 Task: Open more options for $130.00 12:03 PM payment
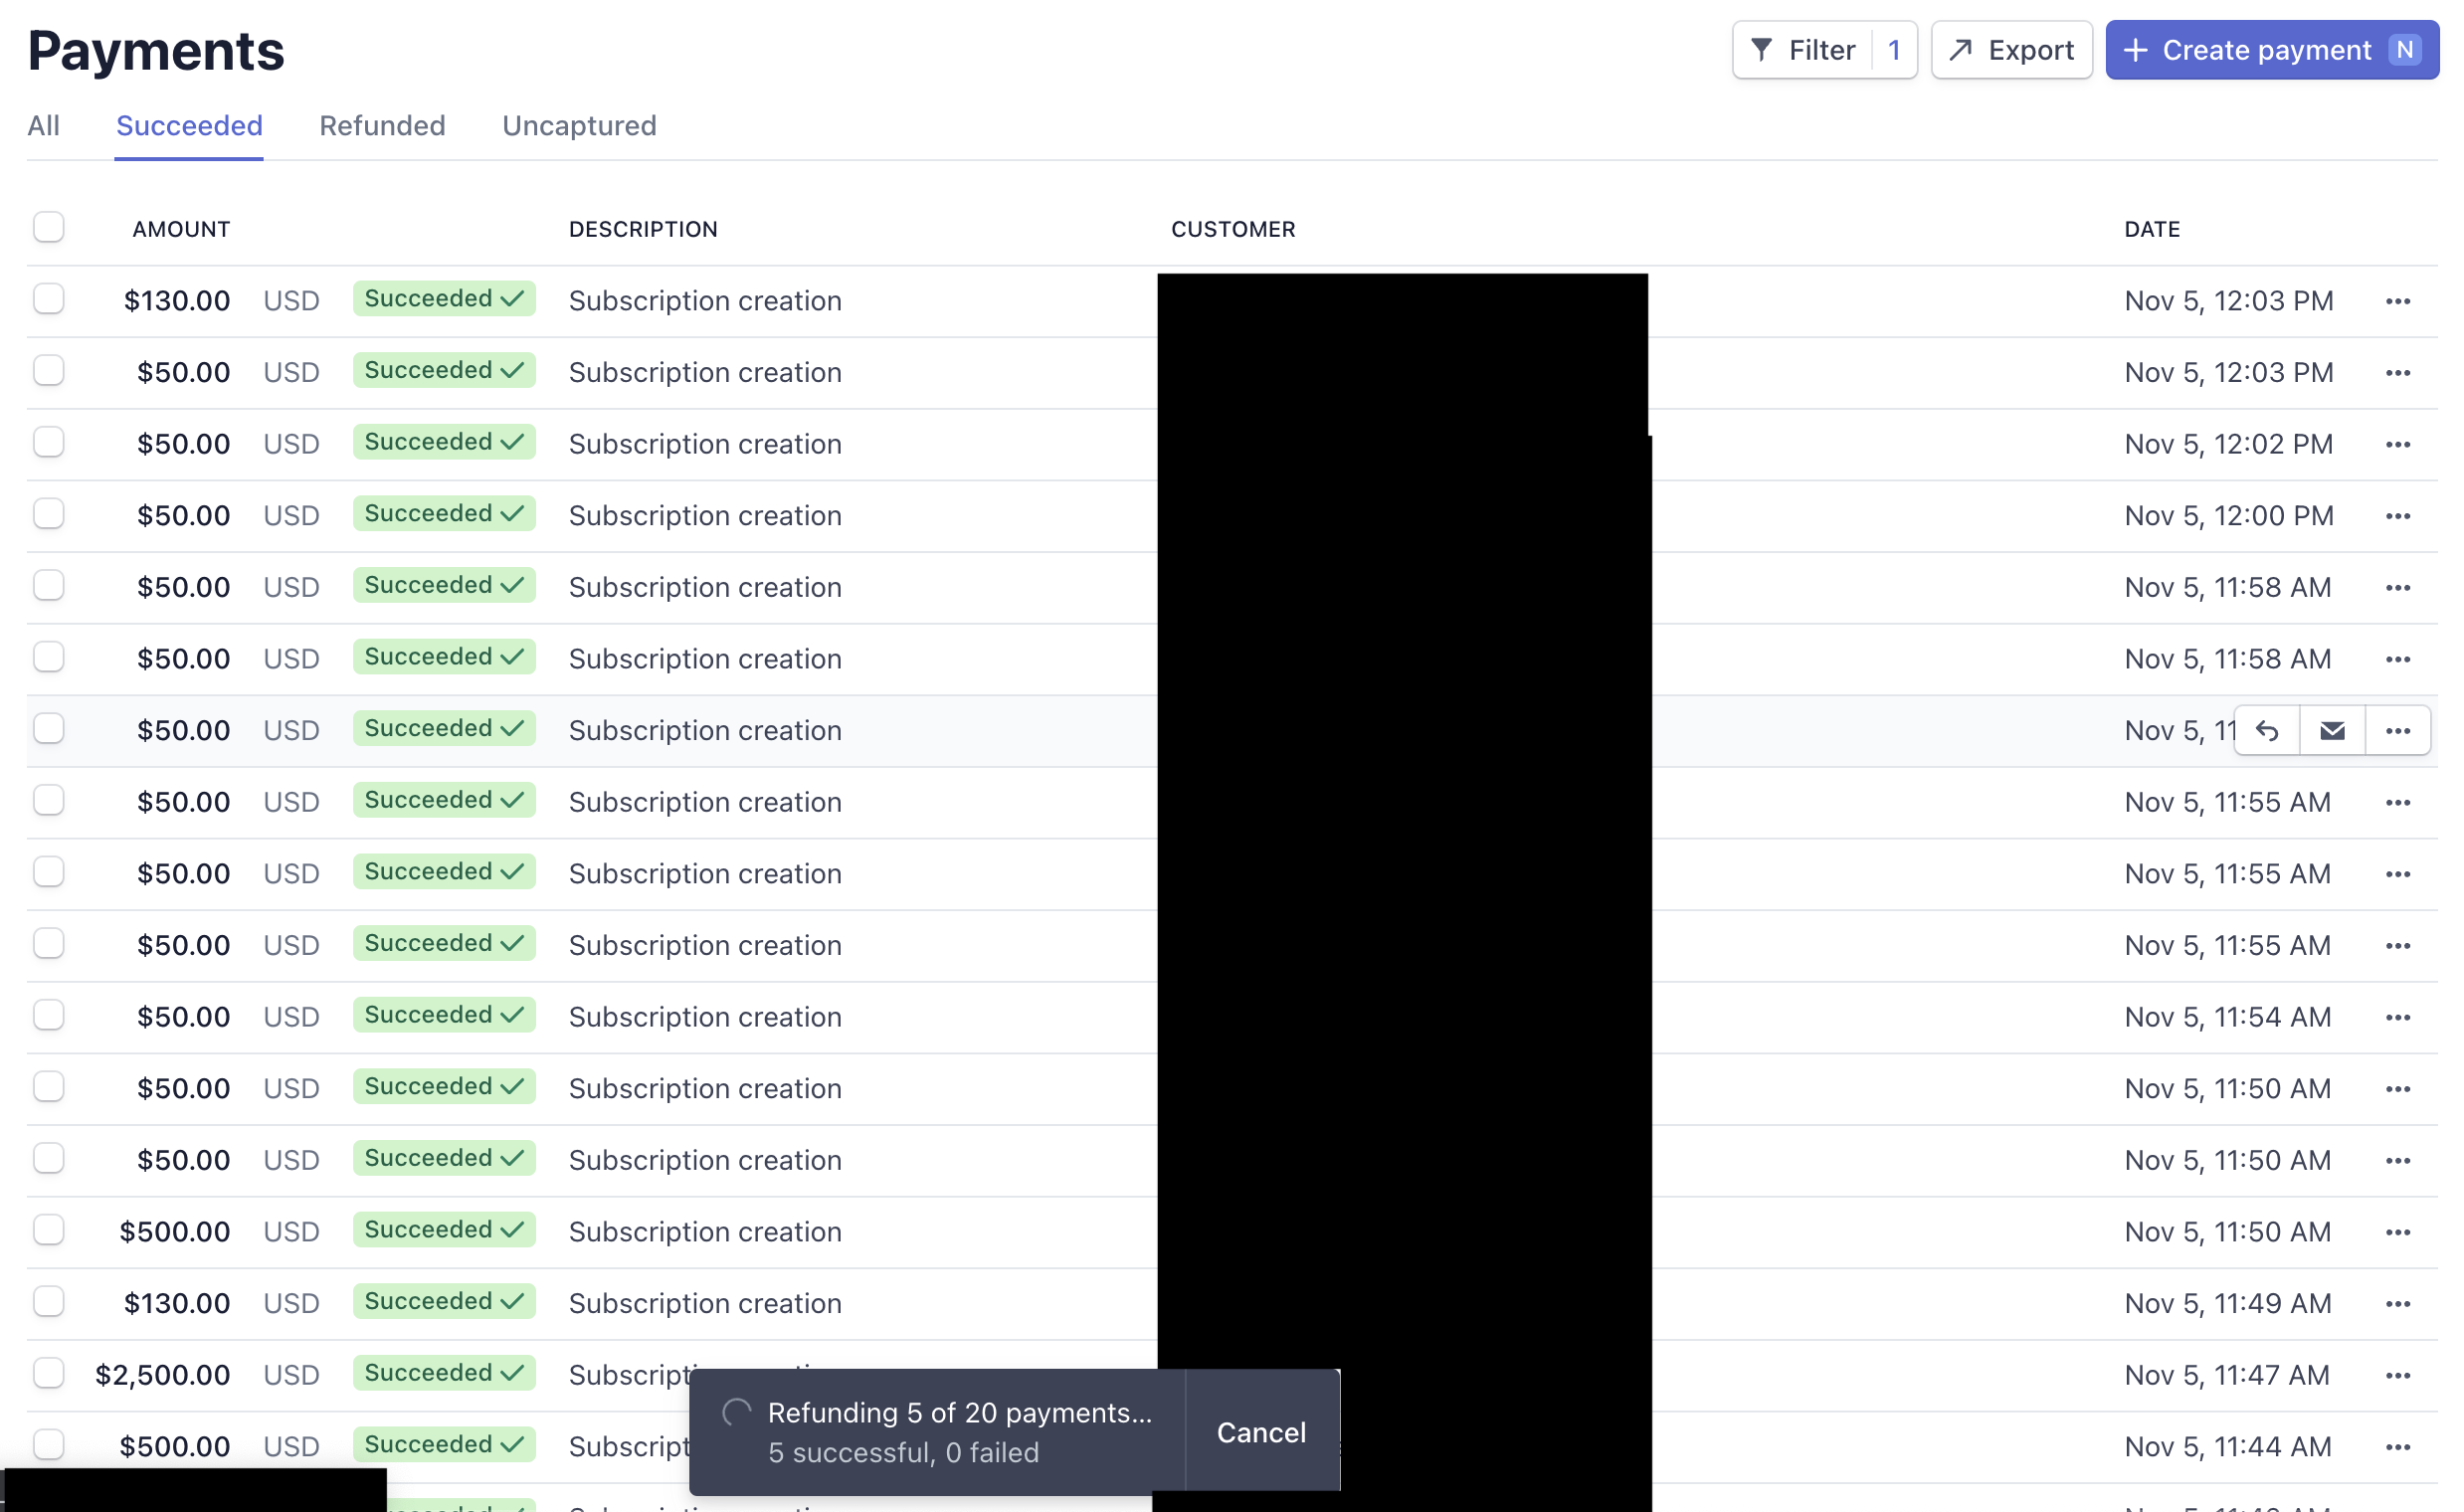click(2397, 301)
